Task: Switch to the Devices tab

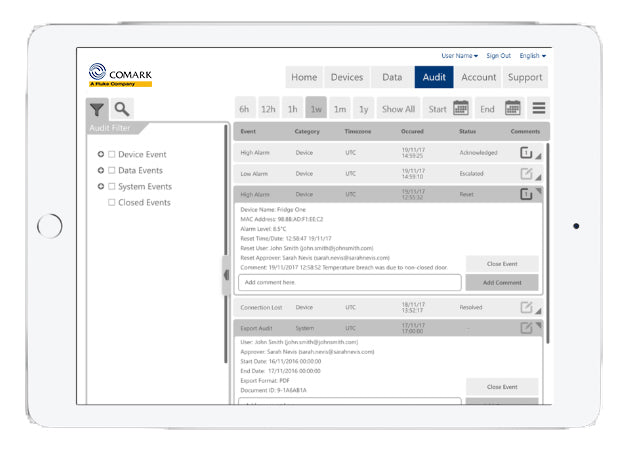Action: pyautogui.click(x=347, y=77)
